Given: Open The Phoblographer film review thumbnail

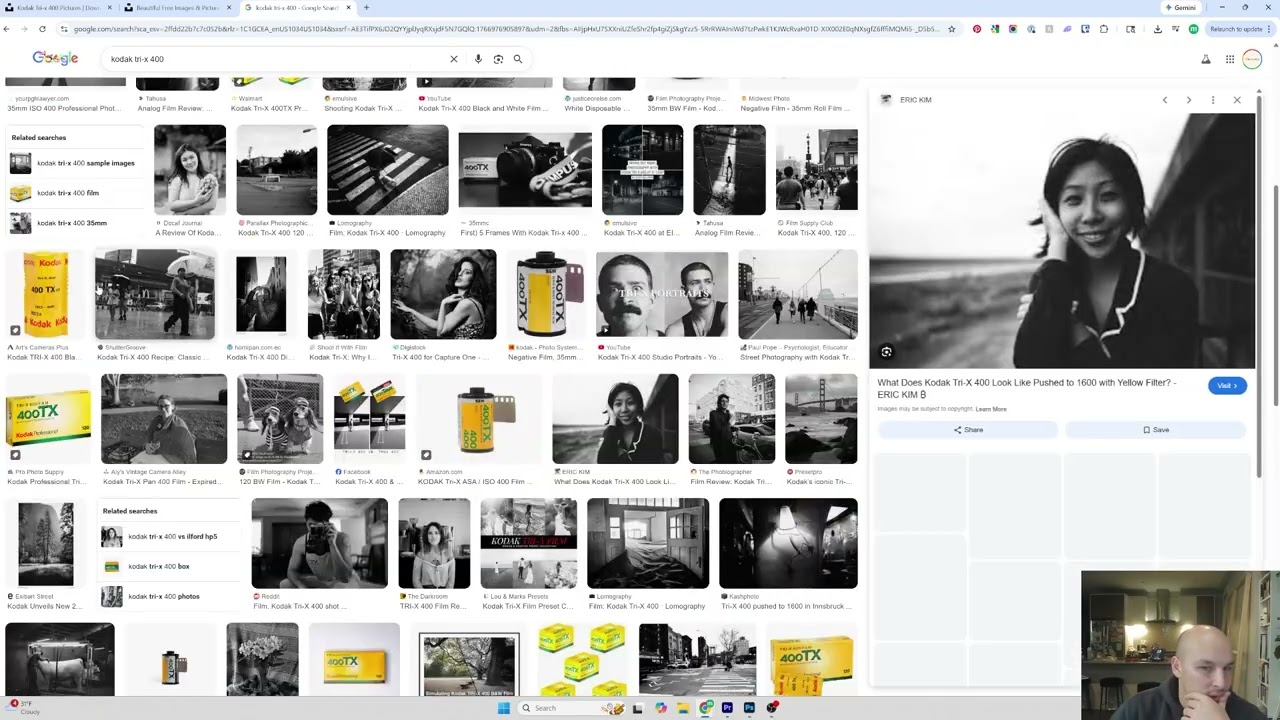Looking at the screenshot, I should 732,419.
